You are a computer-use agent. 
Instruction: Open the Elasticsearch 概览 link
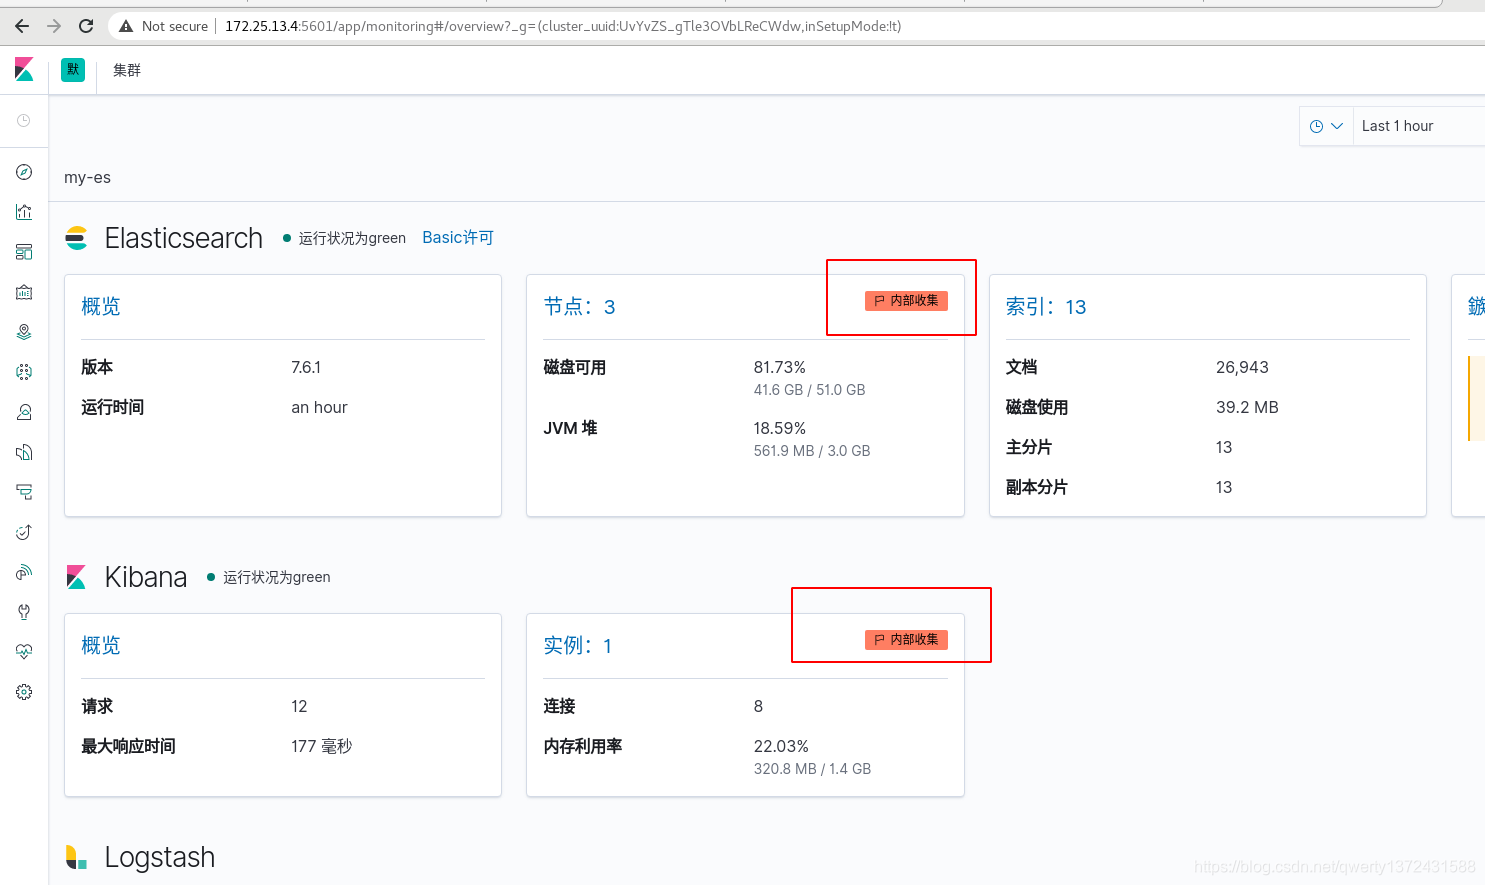click(101, 306)
